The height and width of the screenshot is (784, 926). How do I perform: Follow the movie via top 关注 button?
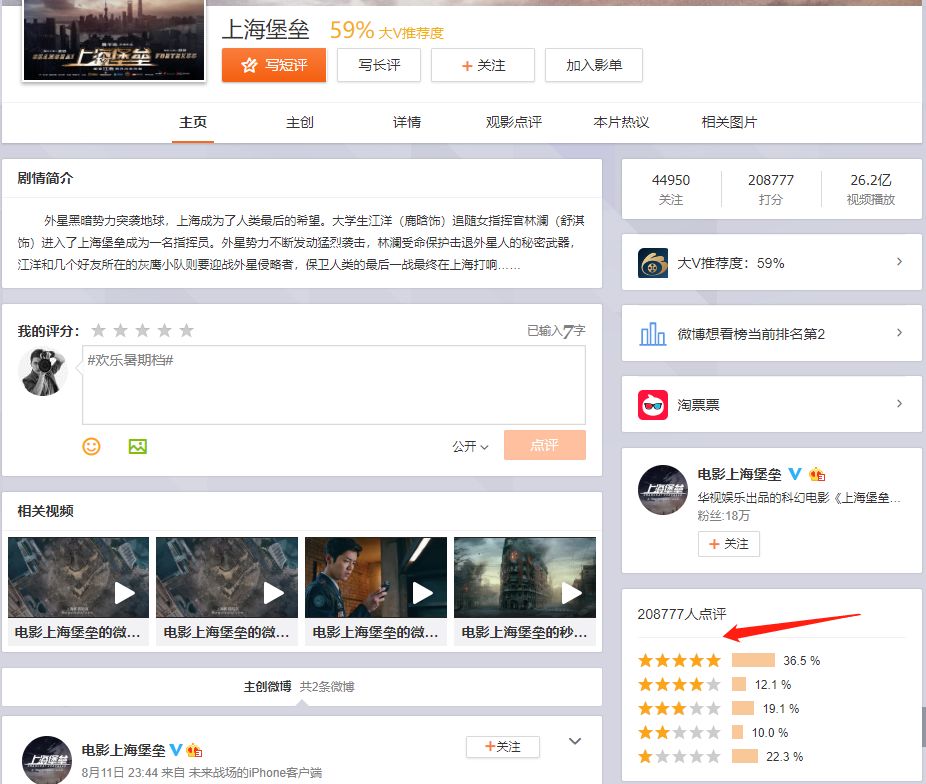[x=482, y=65]
